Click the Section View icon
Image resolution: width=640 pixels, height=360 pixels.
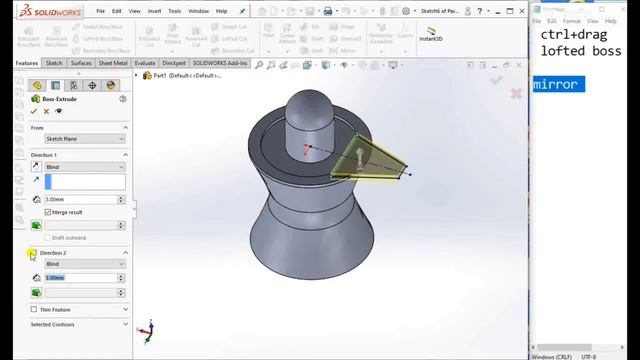(x=295, y=65)
